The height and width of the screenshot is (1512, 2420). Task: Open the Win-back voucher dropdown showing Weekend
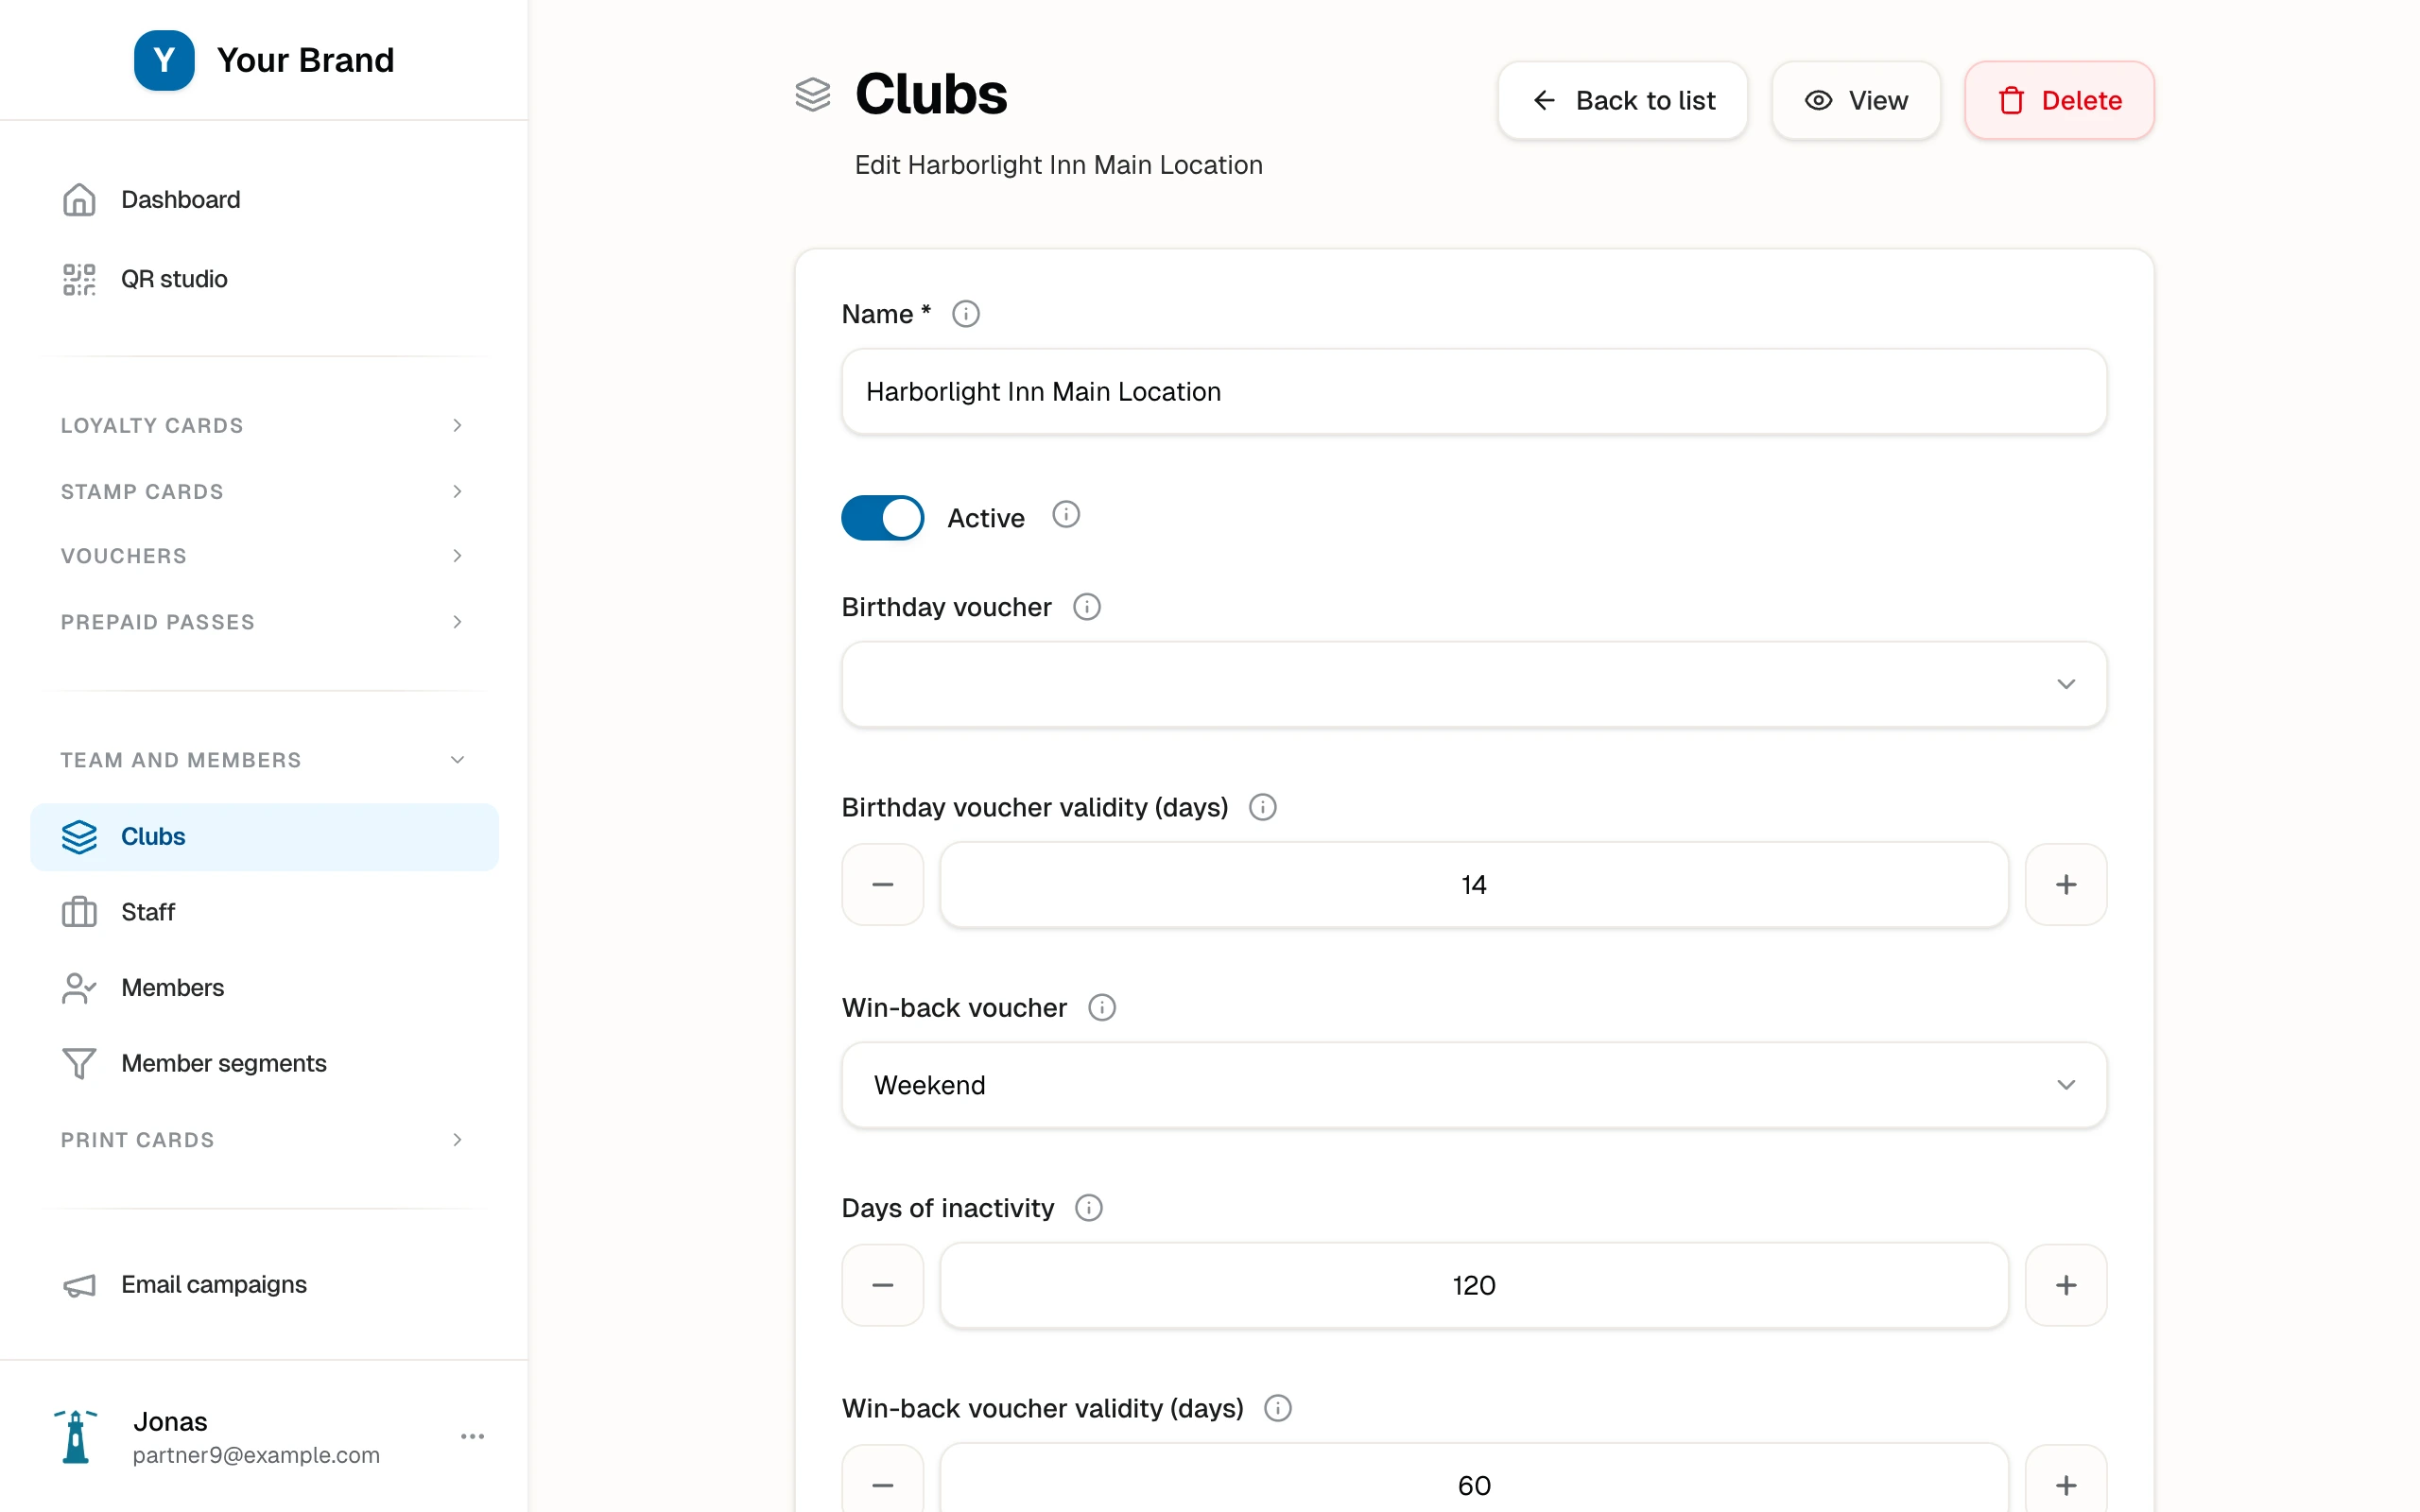pos(1474,1085)
